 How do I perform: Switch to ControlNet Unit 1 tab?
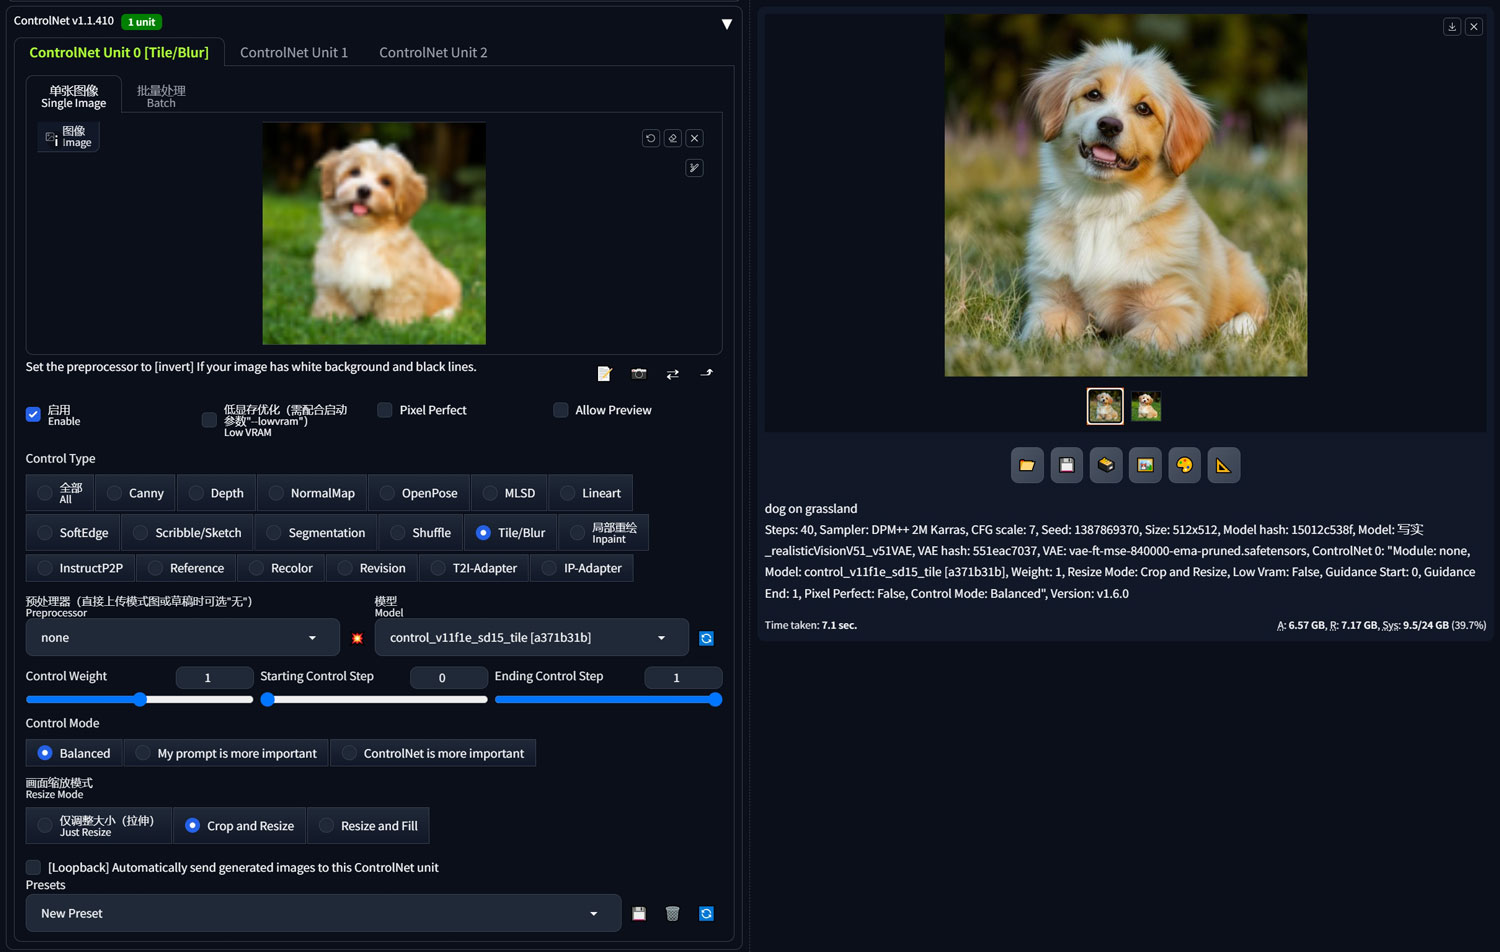coord(294,52)
